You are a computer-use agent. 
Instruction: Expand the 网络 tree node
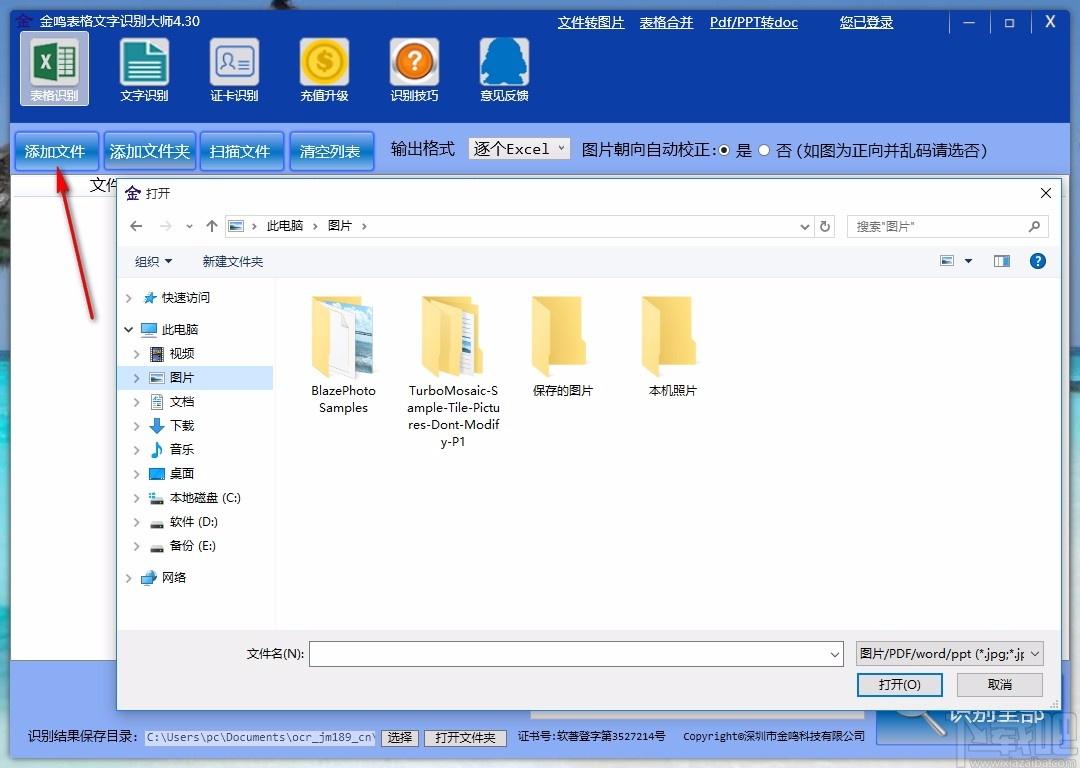point(129,577)
